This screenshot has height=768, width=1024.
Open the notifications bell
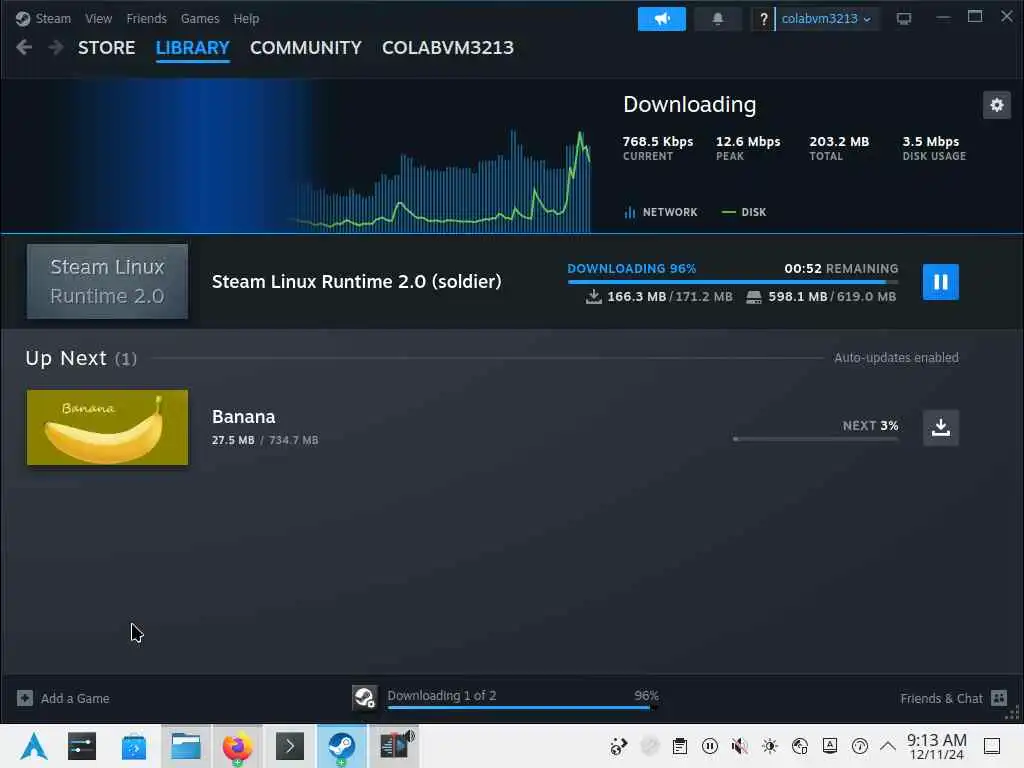point(718,19)
